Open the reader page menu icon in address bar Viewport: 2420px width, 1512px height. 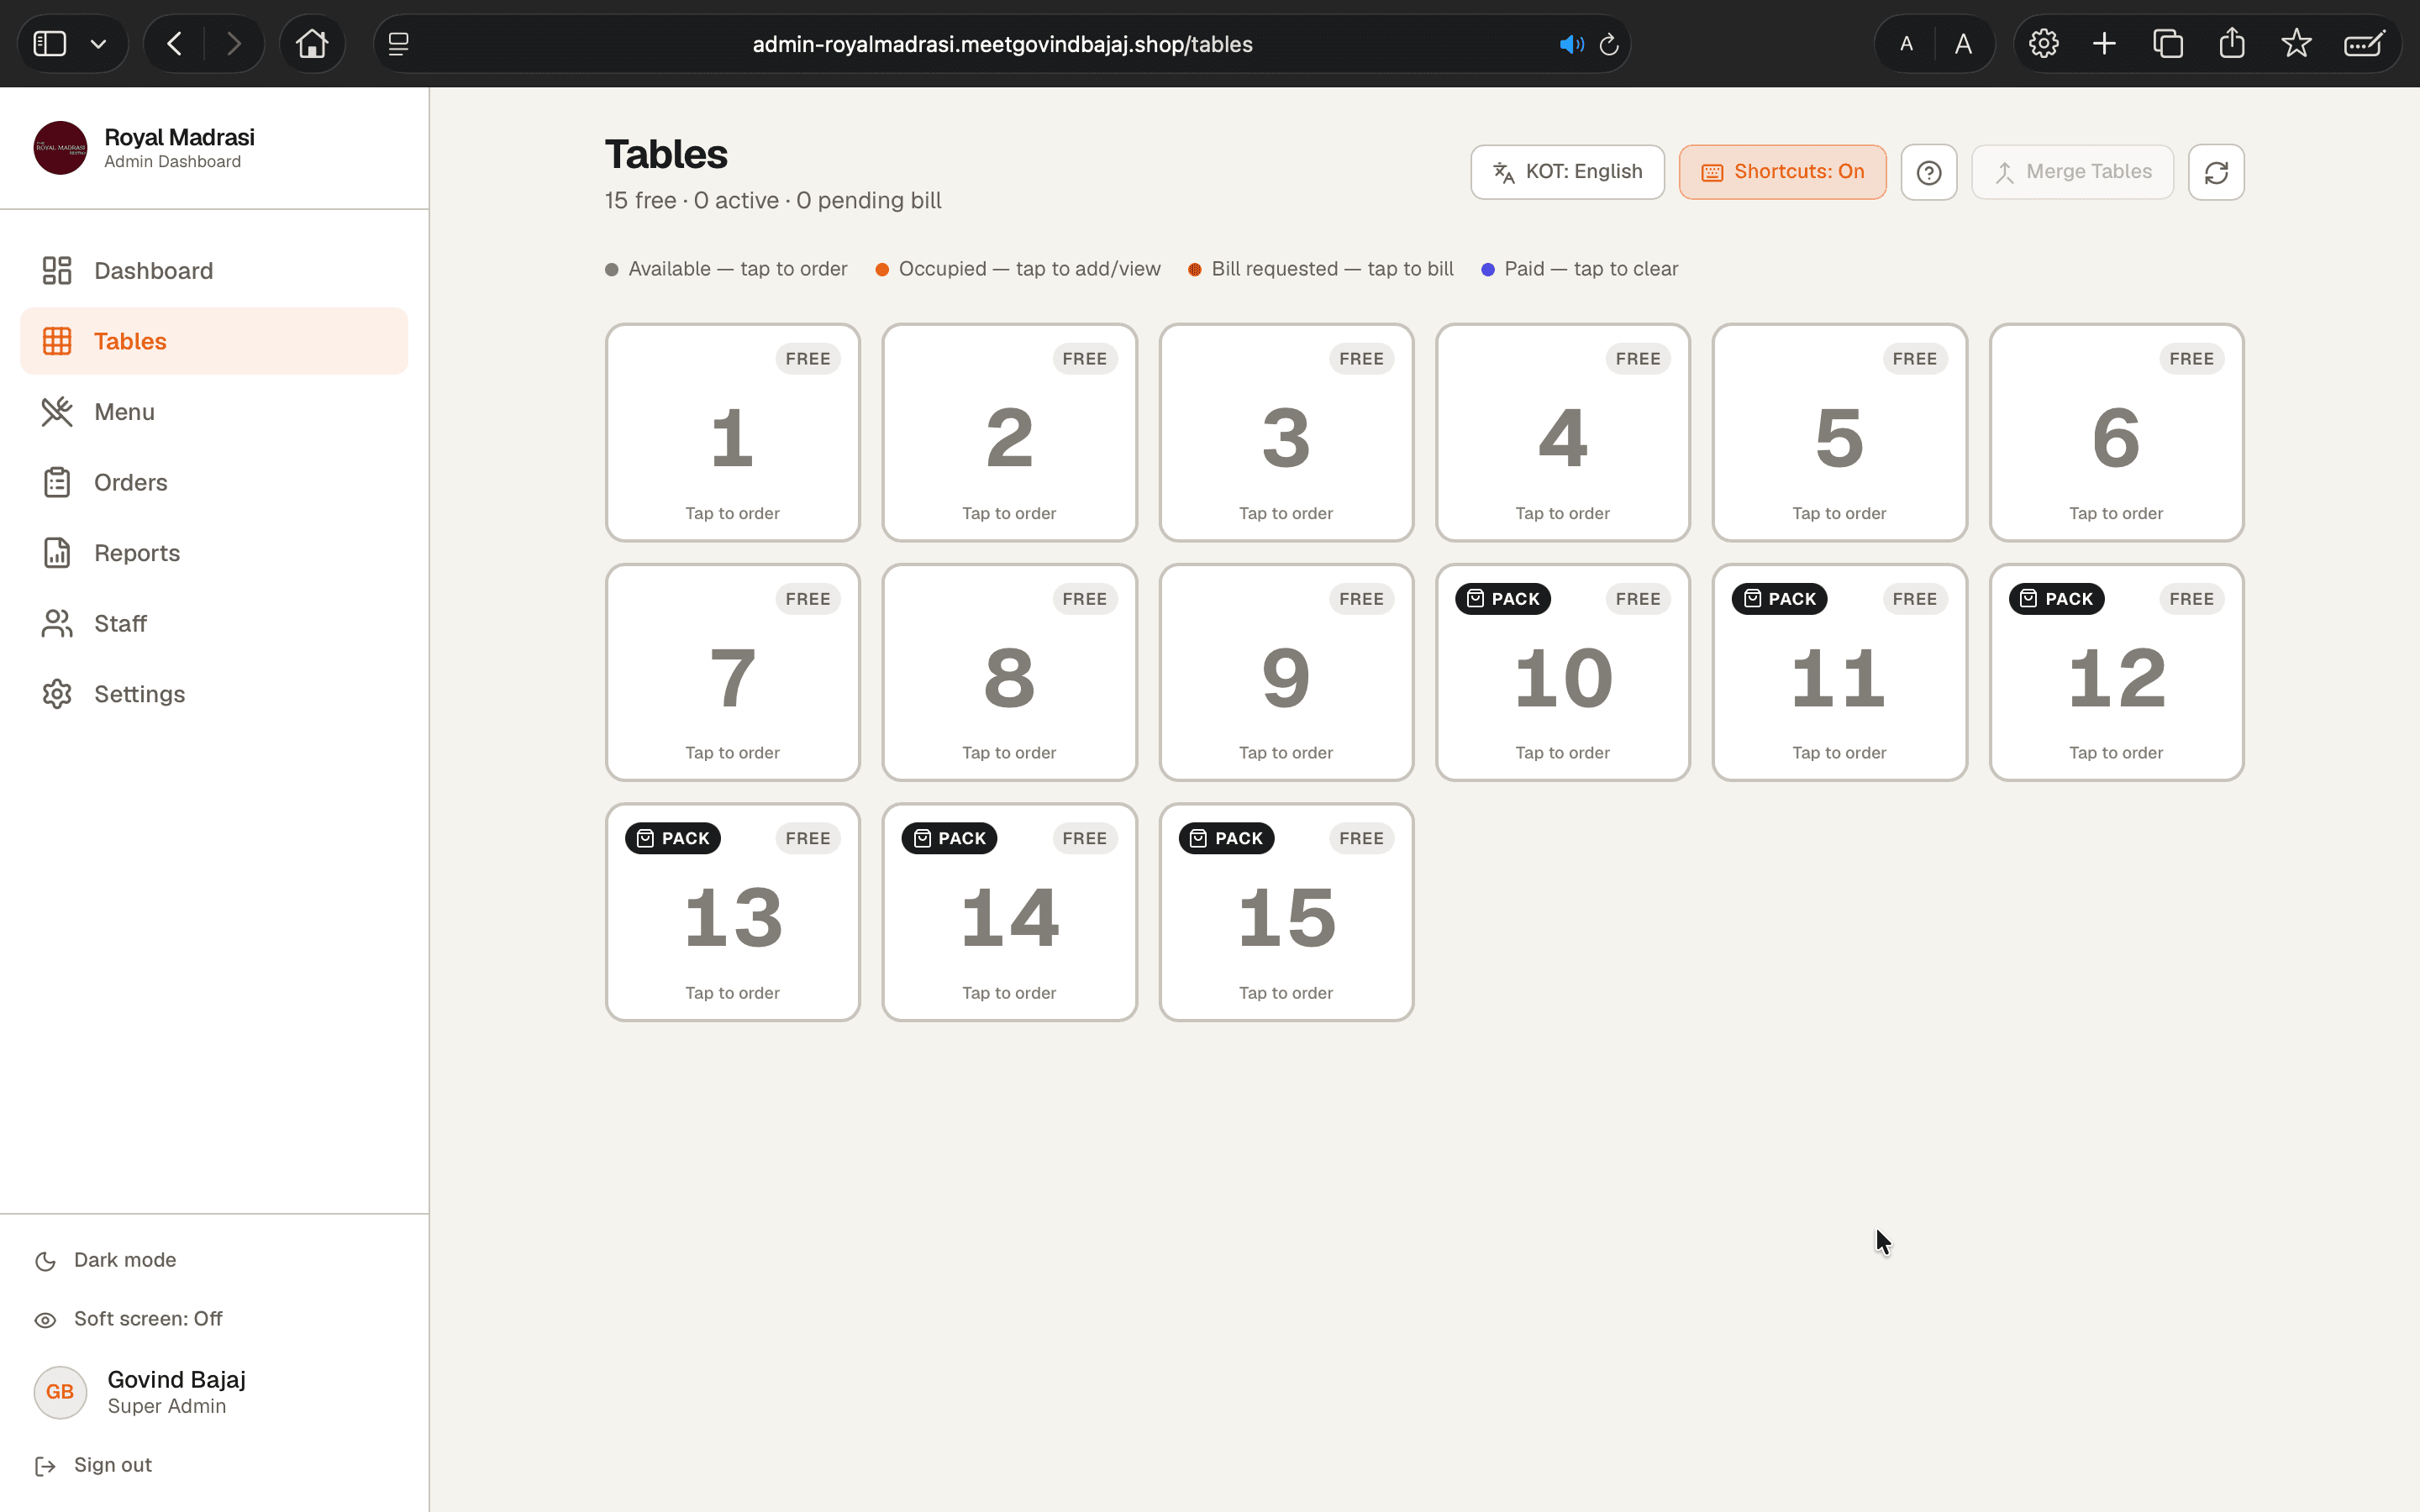click(398, 44)
